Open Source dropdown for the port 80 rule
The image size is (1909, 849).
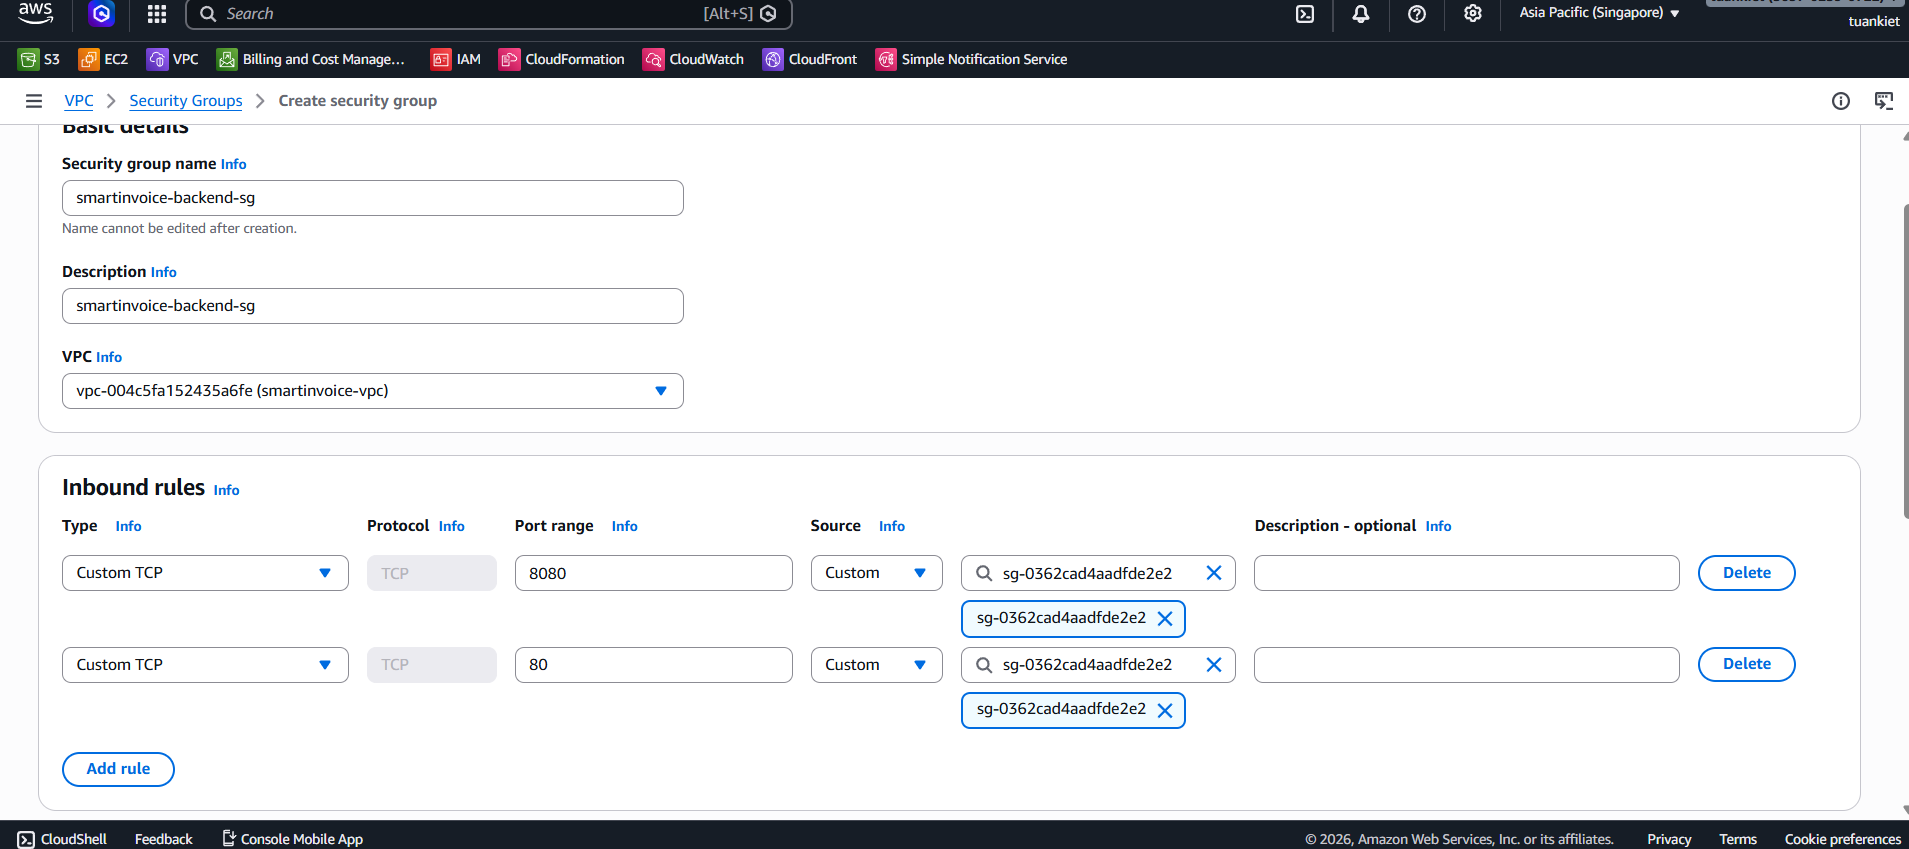point(876,665)
